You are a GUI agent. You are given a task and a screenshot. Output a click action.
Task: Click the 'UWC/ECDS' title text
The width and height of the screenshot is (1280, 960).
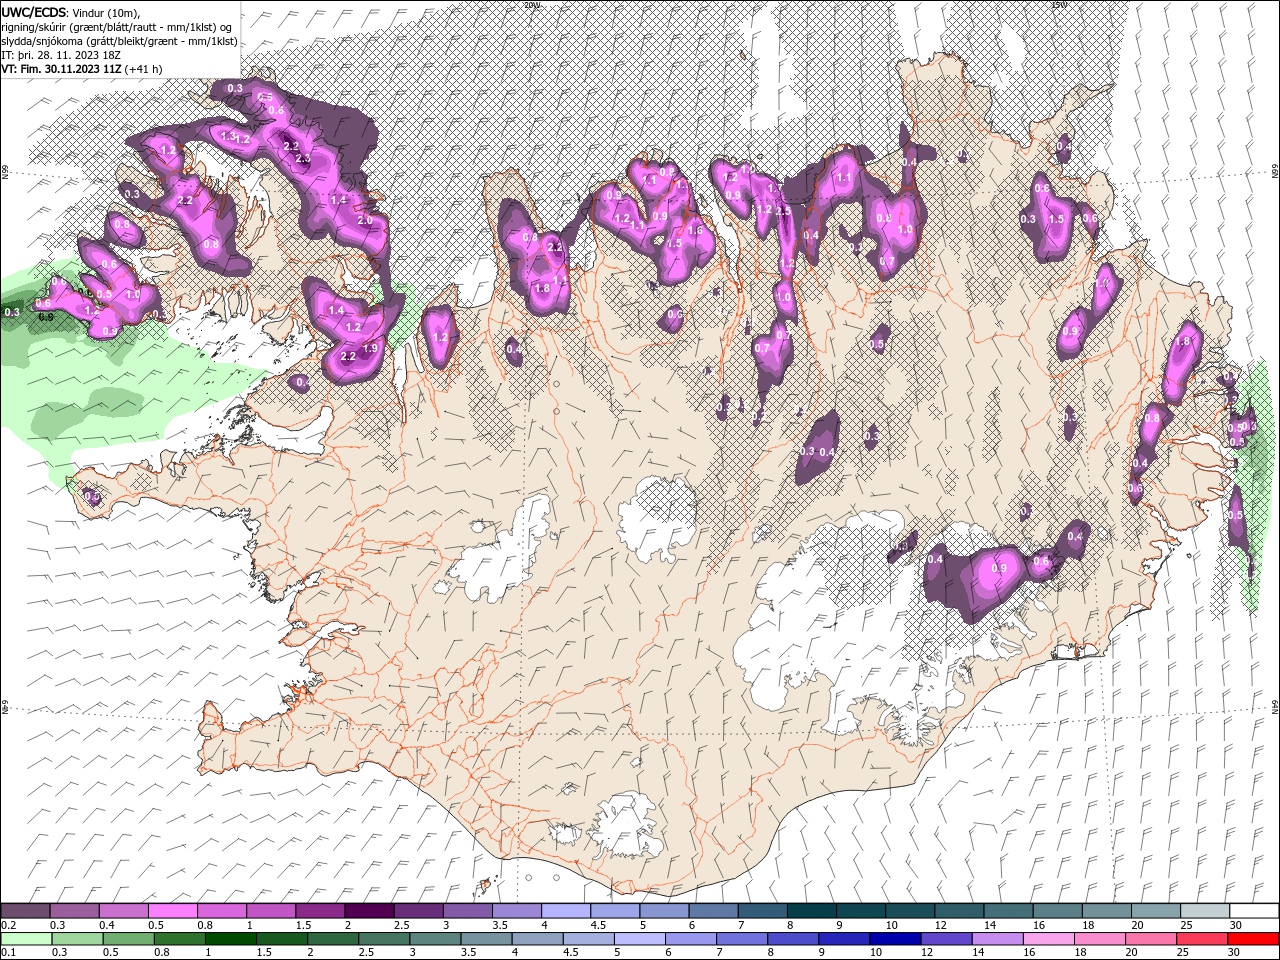point(34,12)
